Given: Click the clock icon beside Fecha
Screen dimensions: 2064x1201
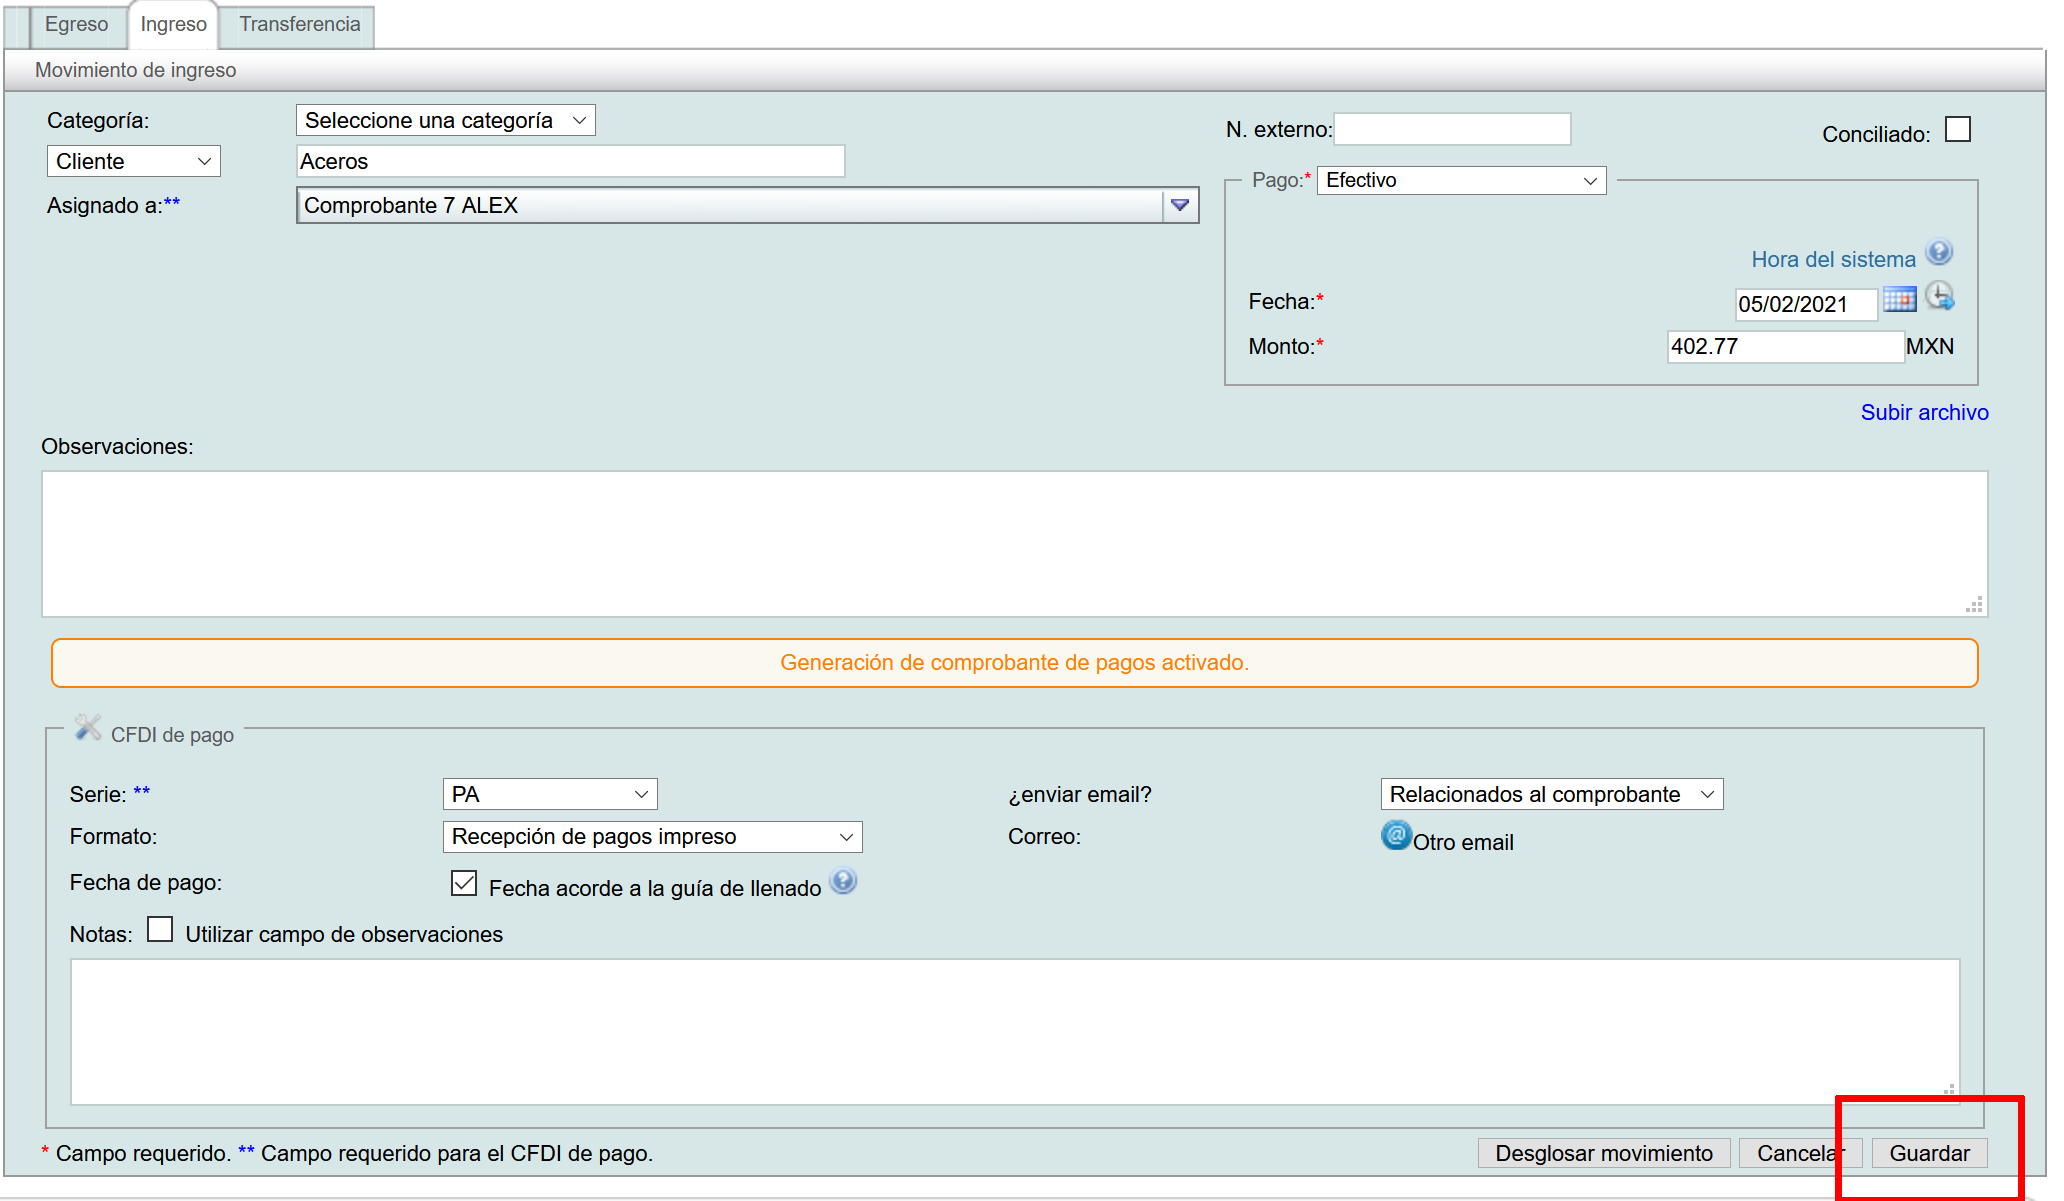Looking at the screenshot, I should click(1940, 296).
